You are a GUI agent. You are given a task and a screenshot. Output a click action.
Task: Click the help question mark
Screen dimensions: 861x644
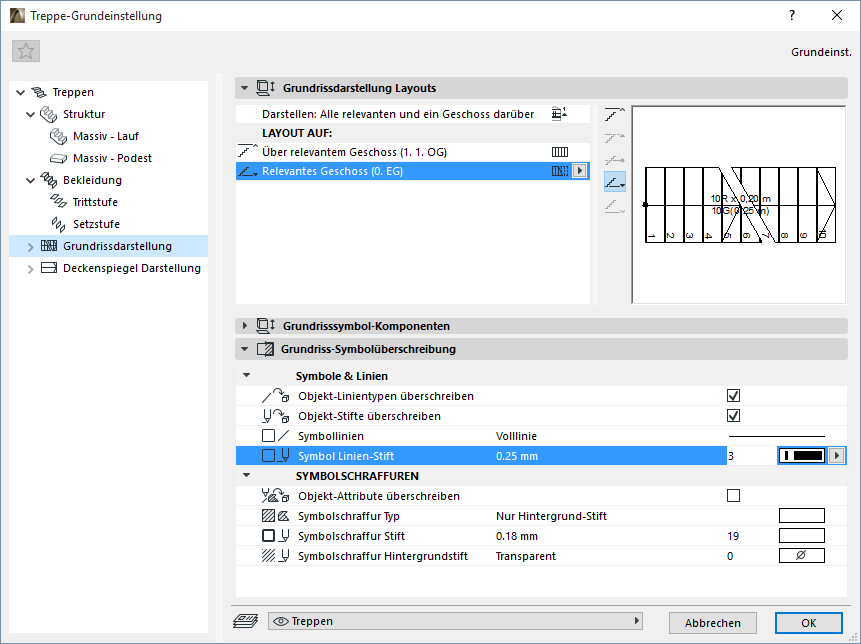pyautogui.click(x=792, y=15)
